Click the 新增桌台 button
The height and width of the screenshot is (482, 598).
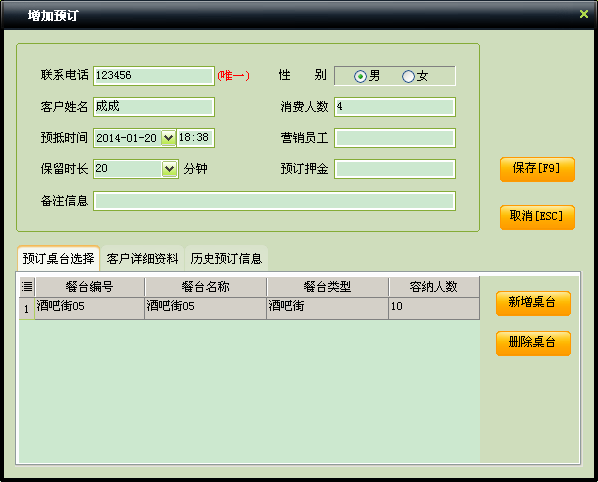[x=533, y=303]
